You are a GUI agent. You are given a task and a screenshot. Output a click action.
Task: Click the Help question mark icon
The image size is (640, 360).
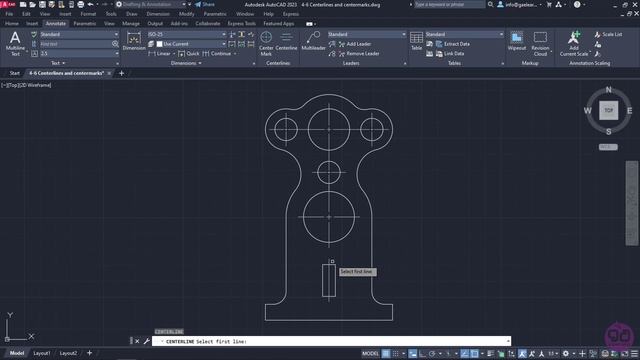(577, 4)
